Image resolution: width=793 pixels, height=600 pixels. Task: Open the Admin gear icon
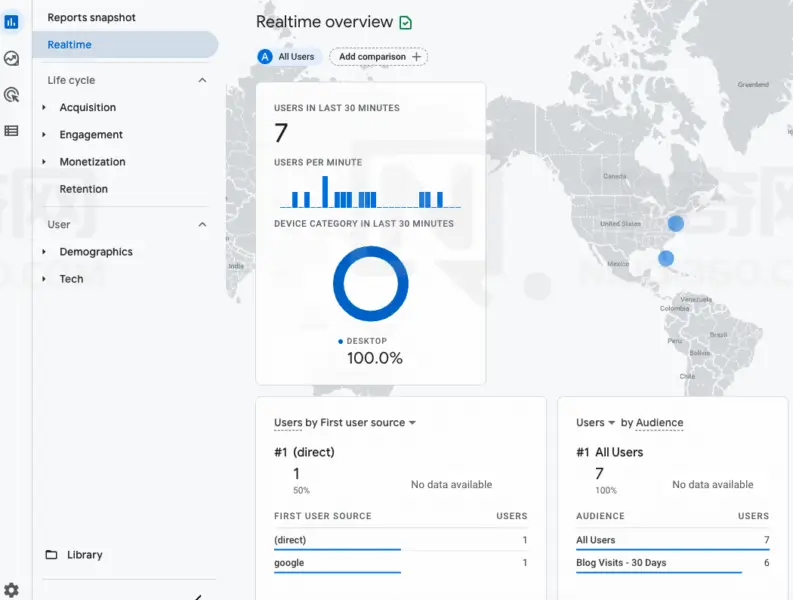pyautogui.click(x=11, y=590)
